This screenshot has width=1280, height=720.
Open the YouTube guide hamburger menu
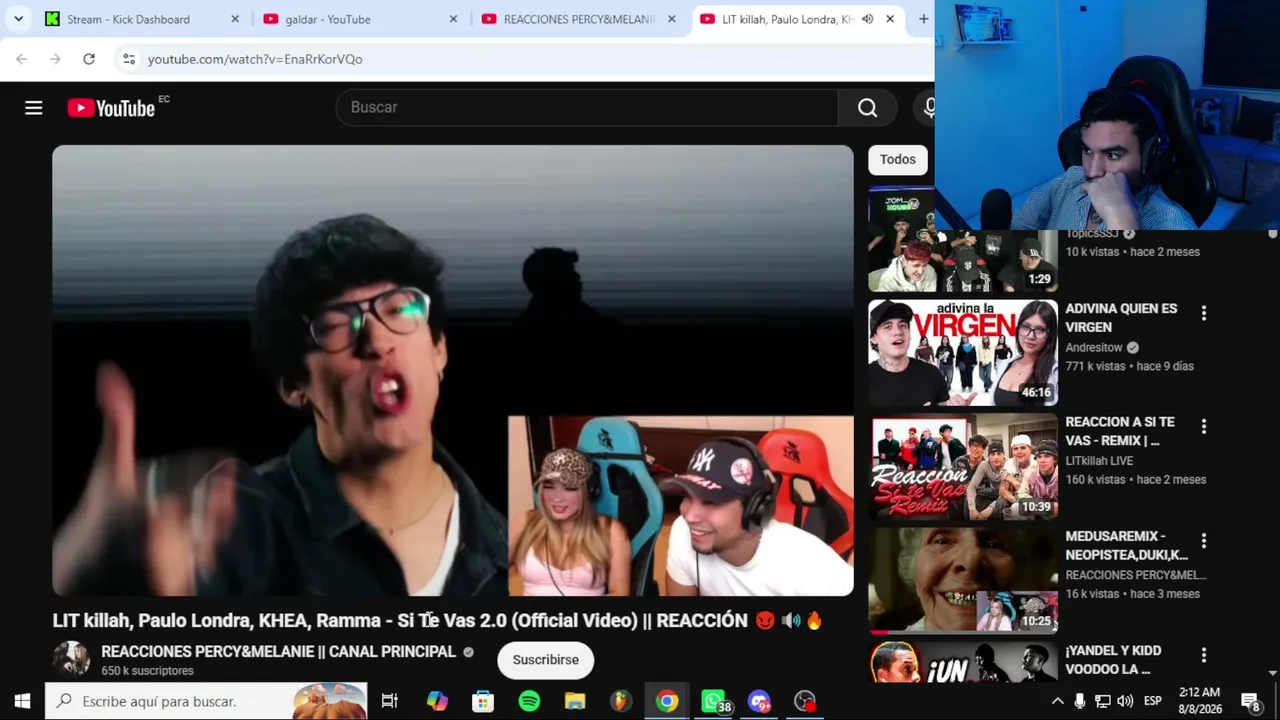(x=34, y=107)
